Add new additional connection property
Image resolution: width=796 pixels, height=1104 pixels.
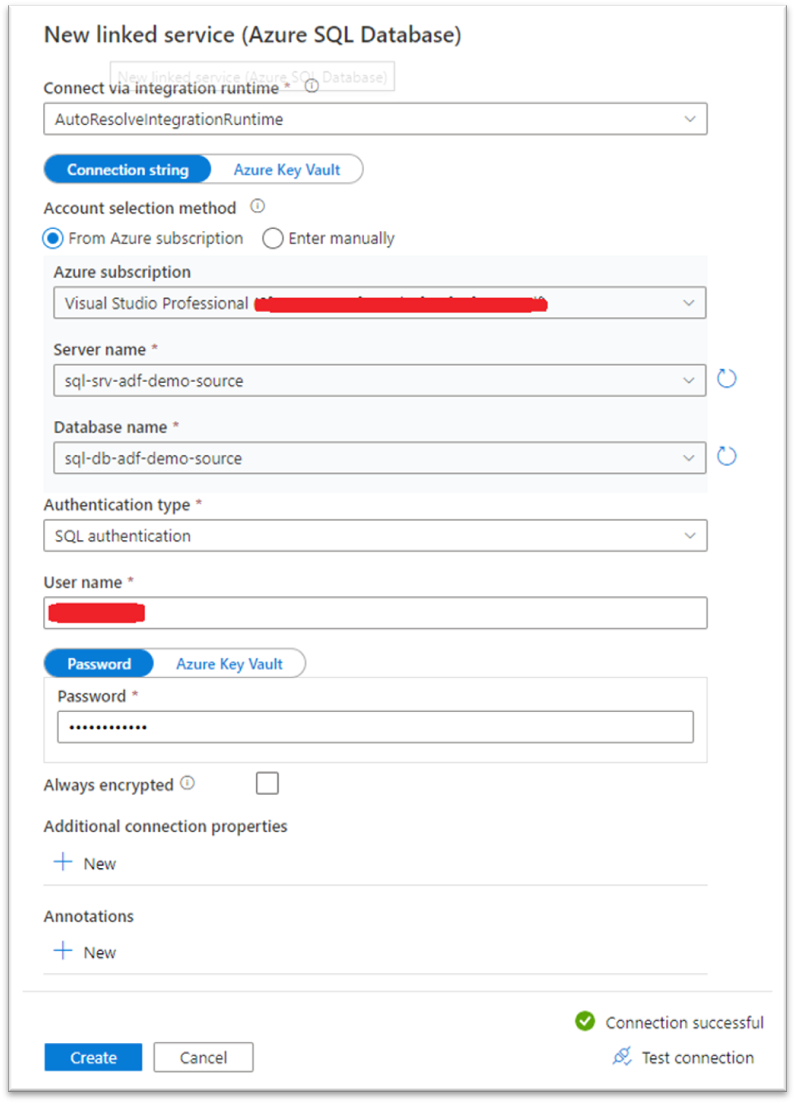(x=84, y=863)
